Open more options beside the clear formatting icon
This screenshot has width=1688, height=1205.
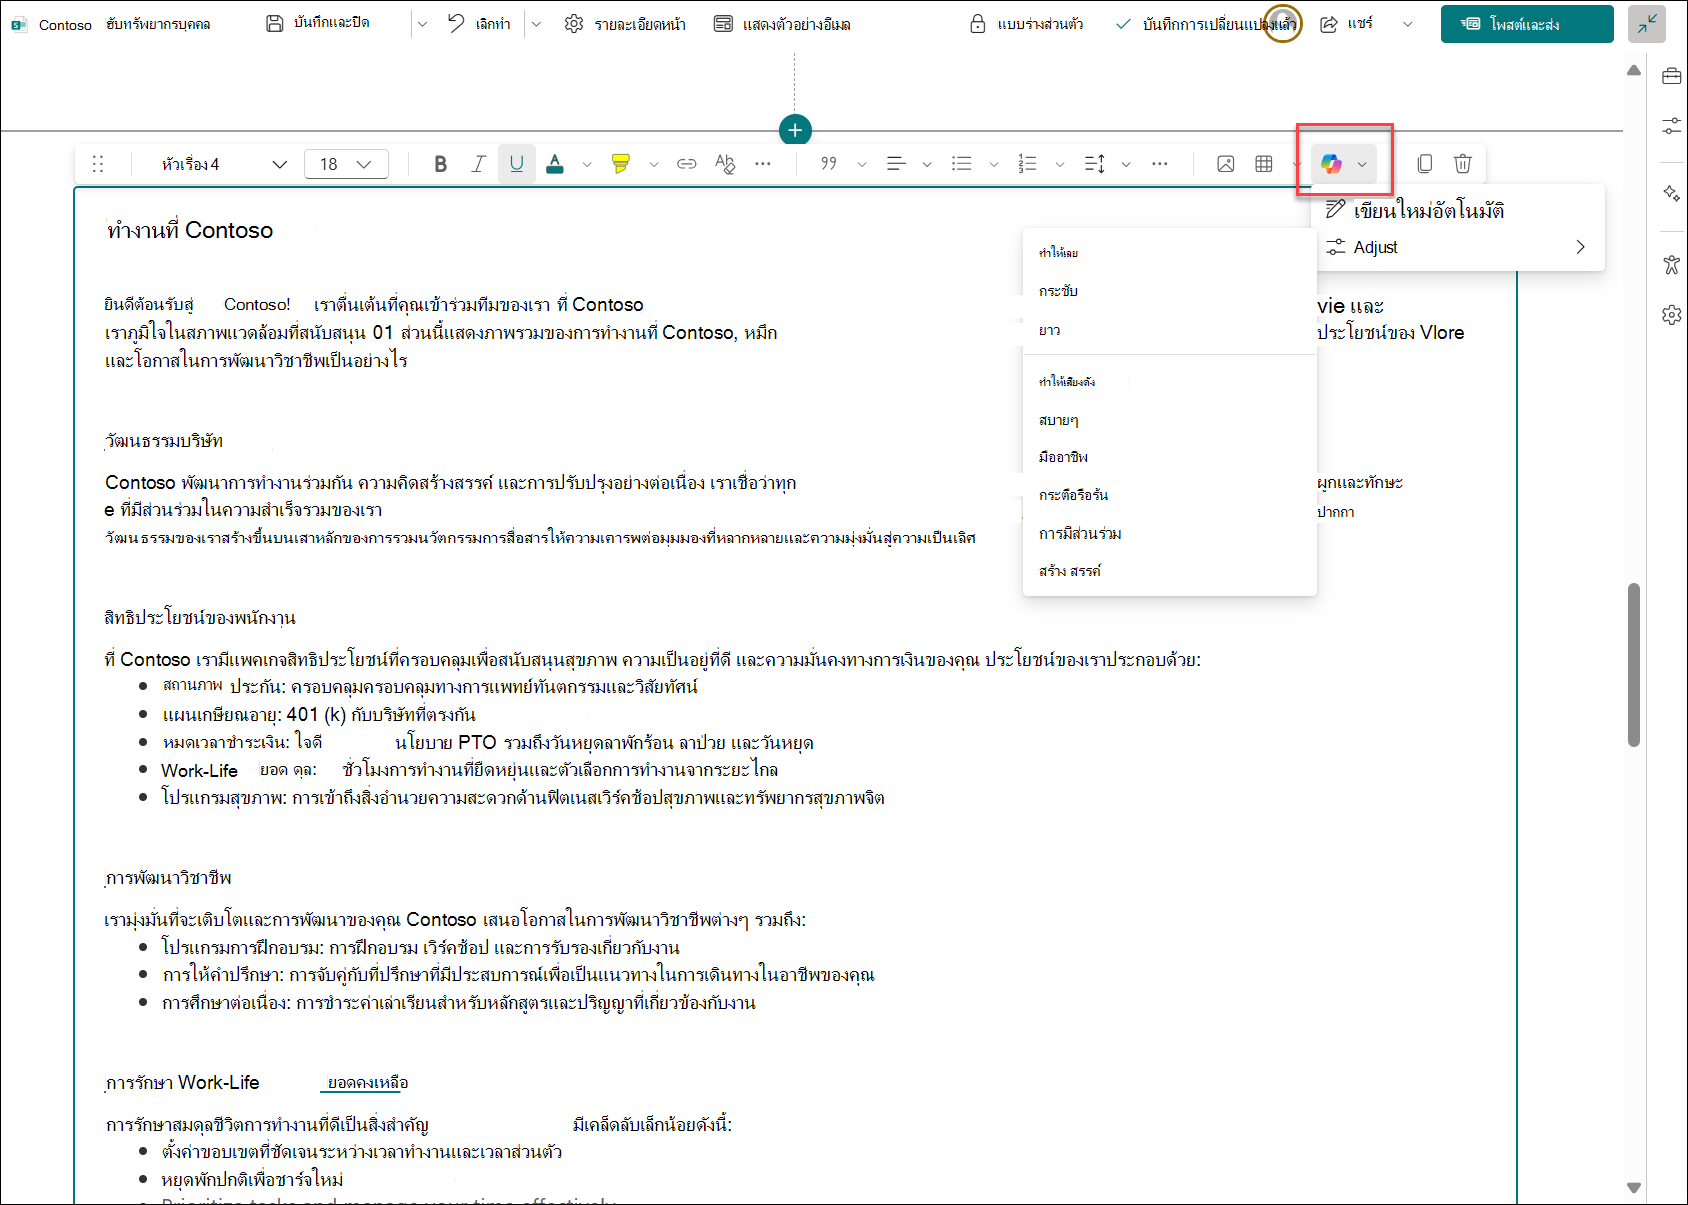tap(763, 164)
